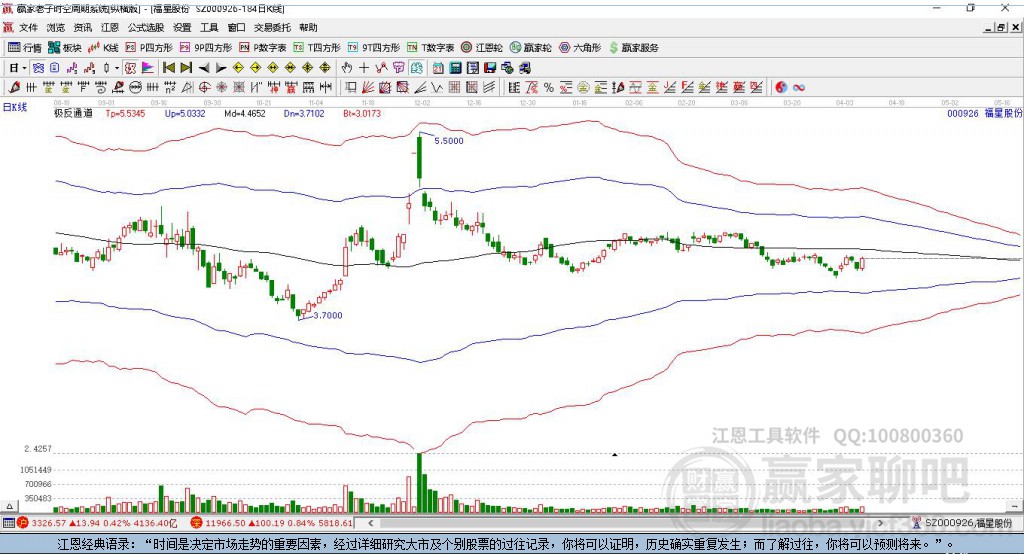The height and width of the screenshot is (554, 1024).
Task: Select the hand pan tool
Action: click(x=347, y=68)
